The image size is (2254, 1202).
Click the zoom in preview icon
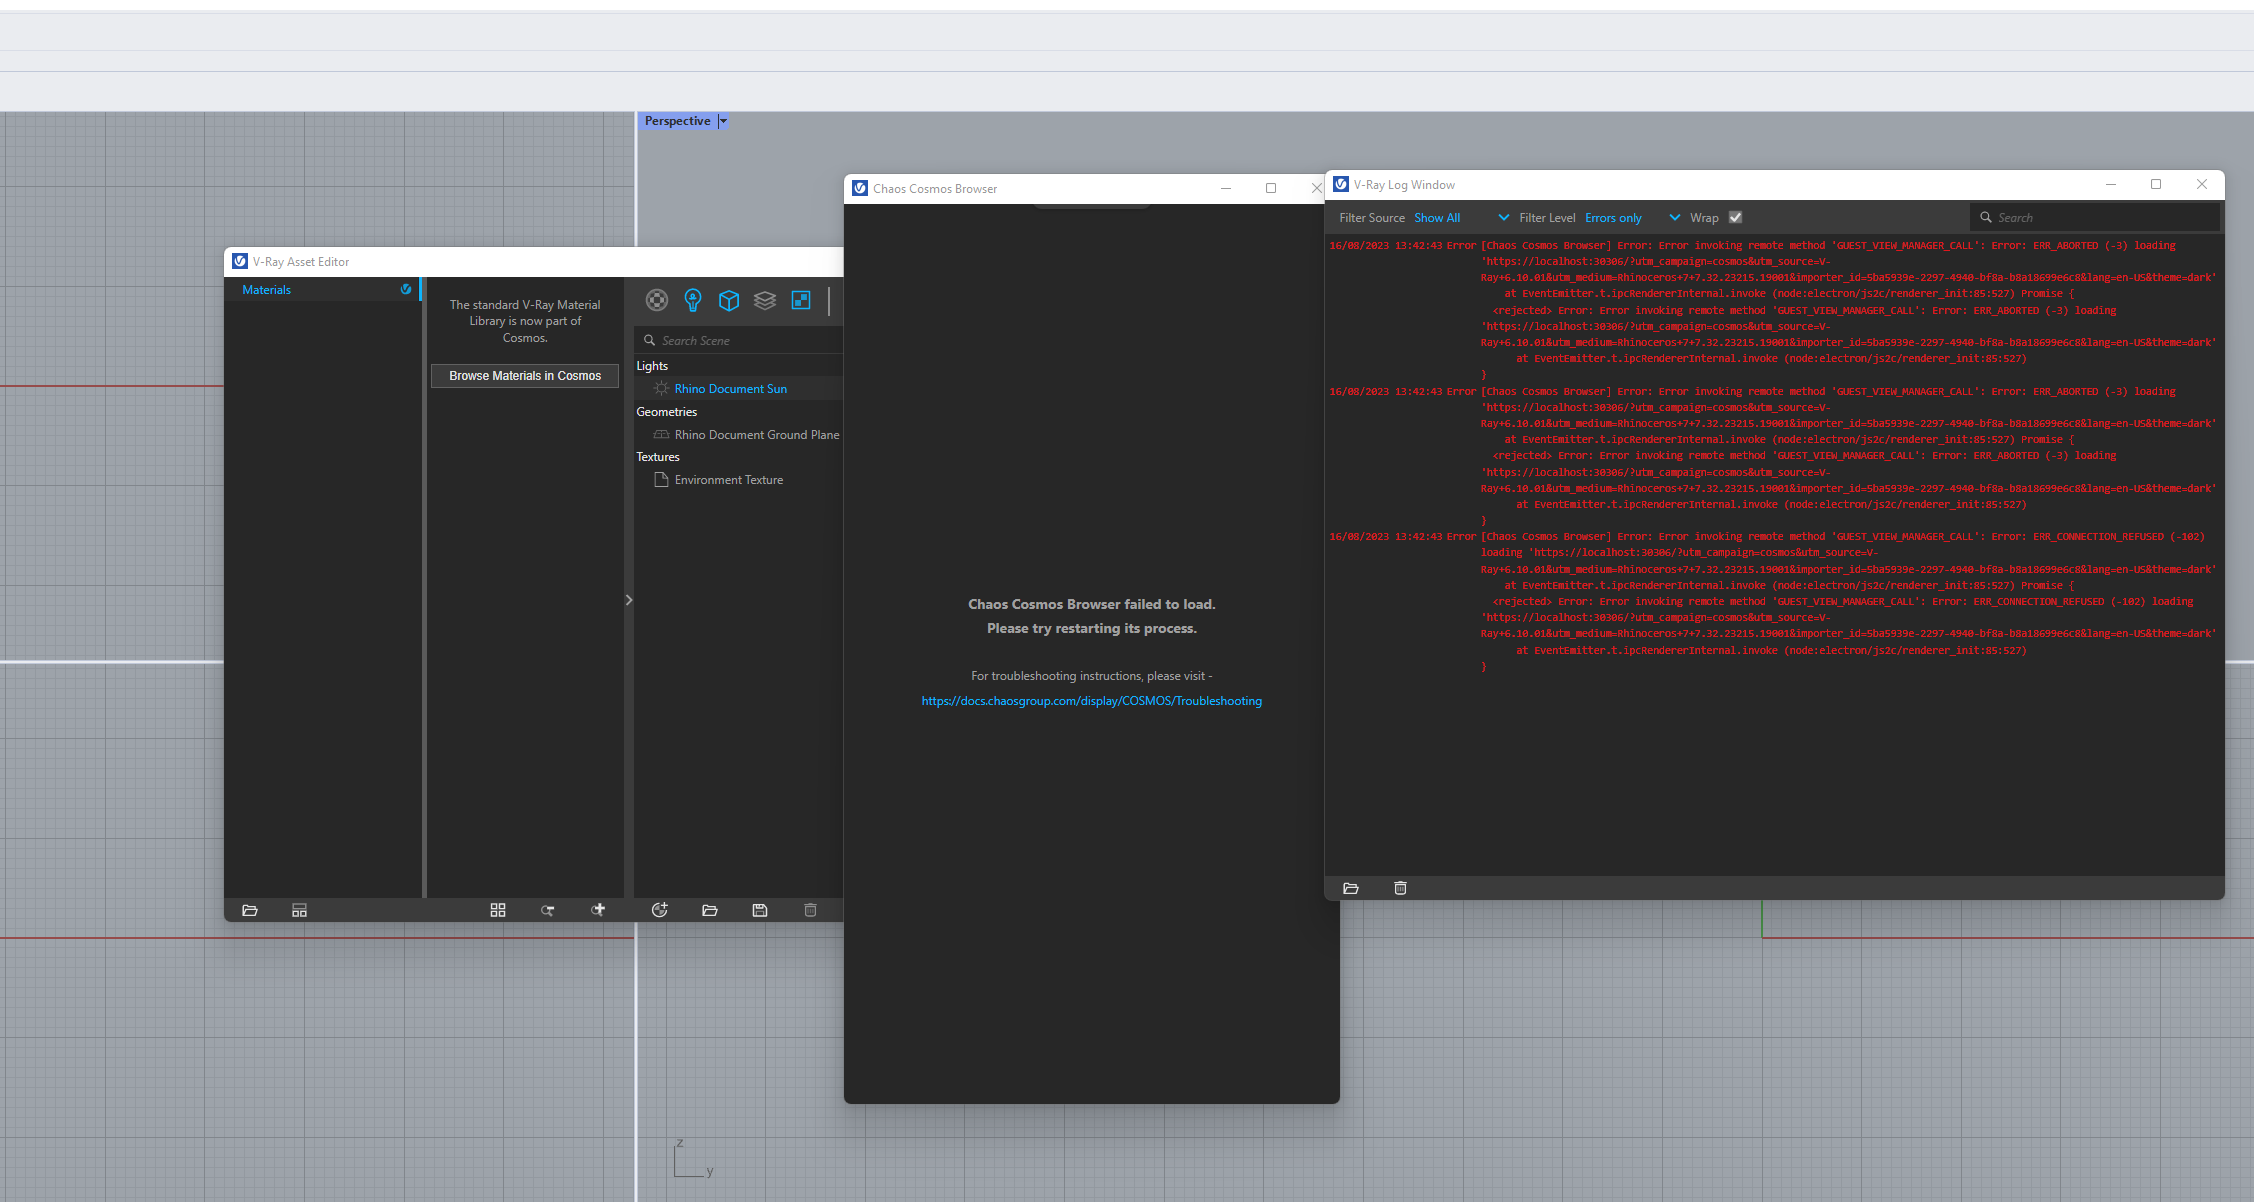coord(598,909)
